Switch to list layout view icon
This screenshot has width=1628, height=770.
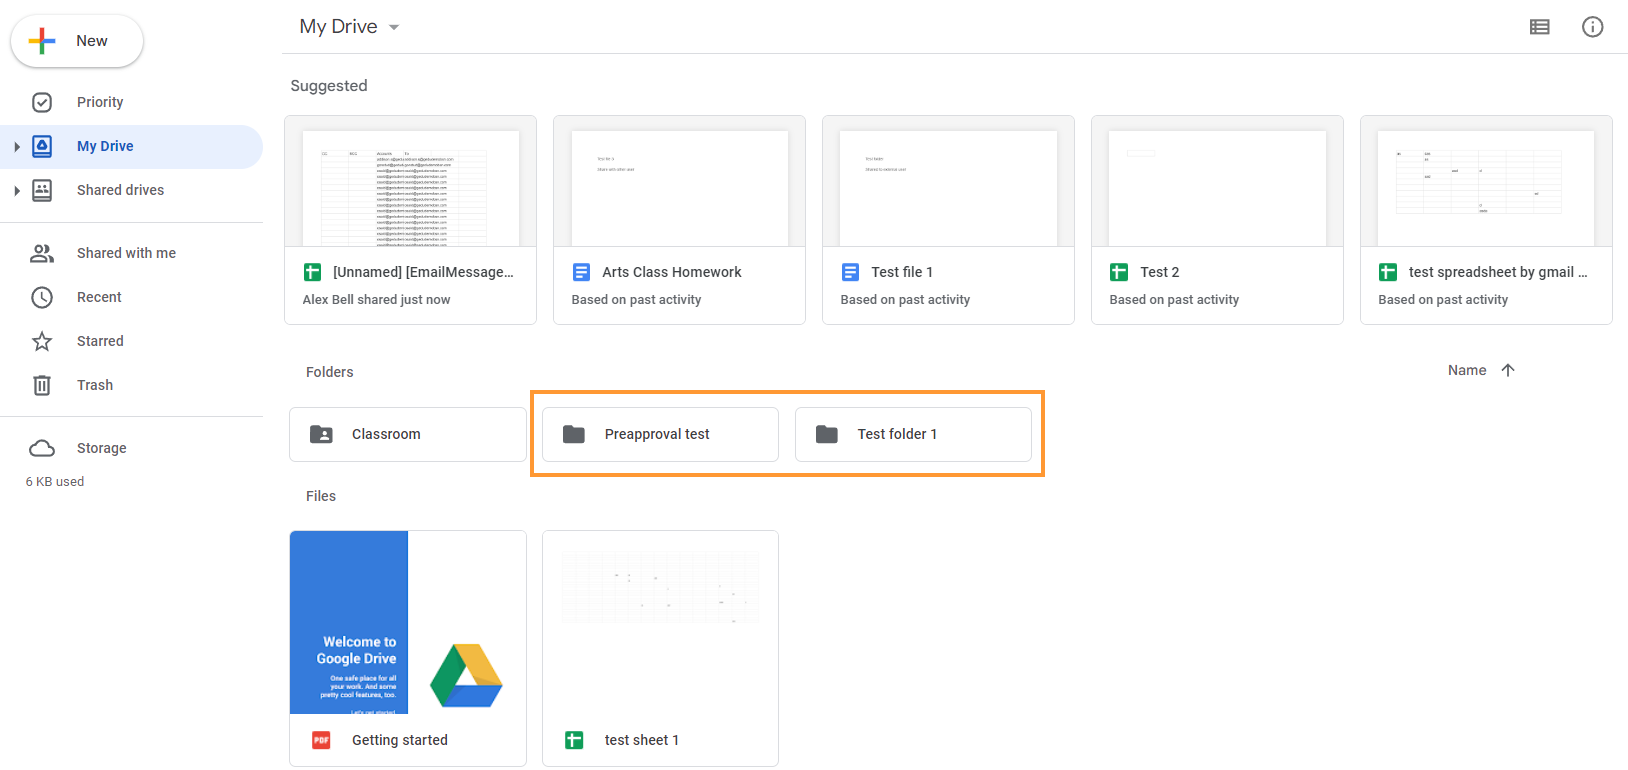tap(1540, 27)
